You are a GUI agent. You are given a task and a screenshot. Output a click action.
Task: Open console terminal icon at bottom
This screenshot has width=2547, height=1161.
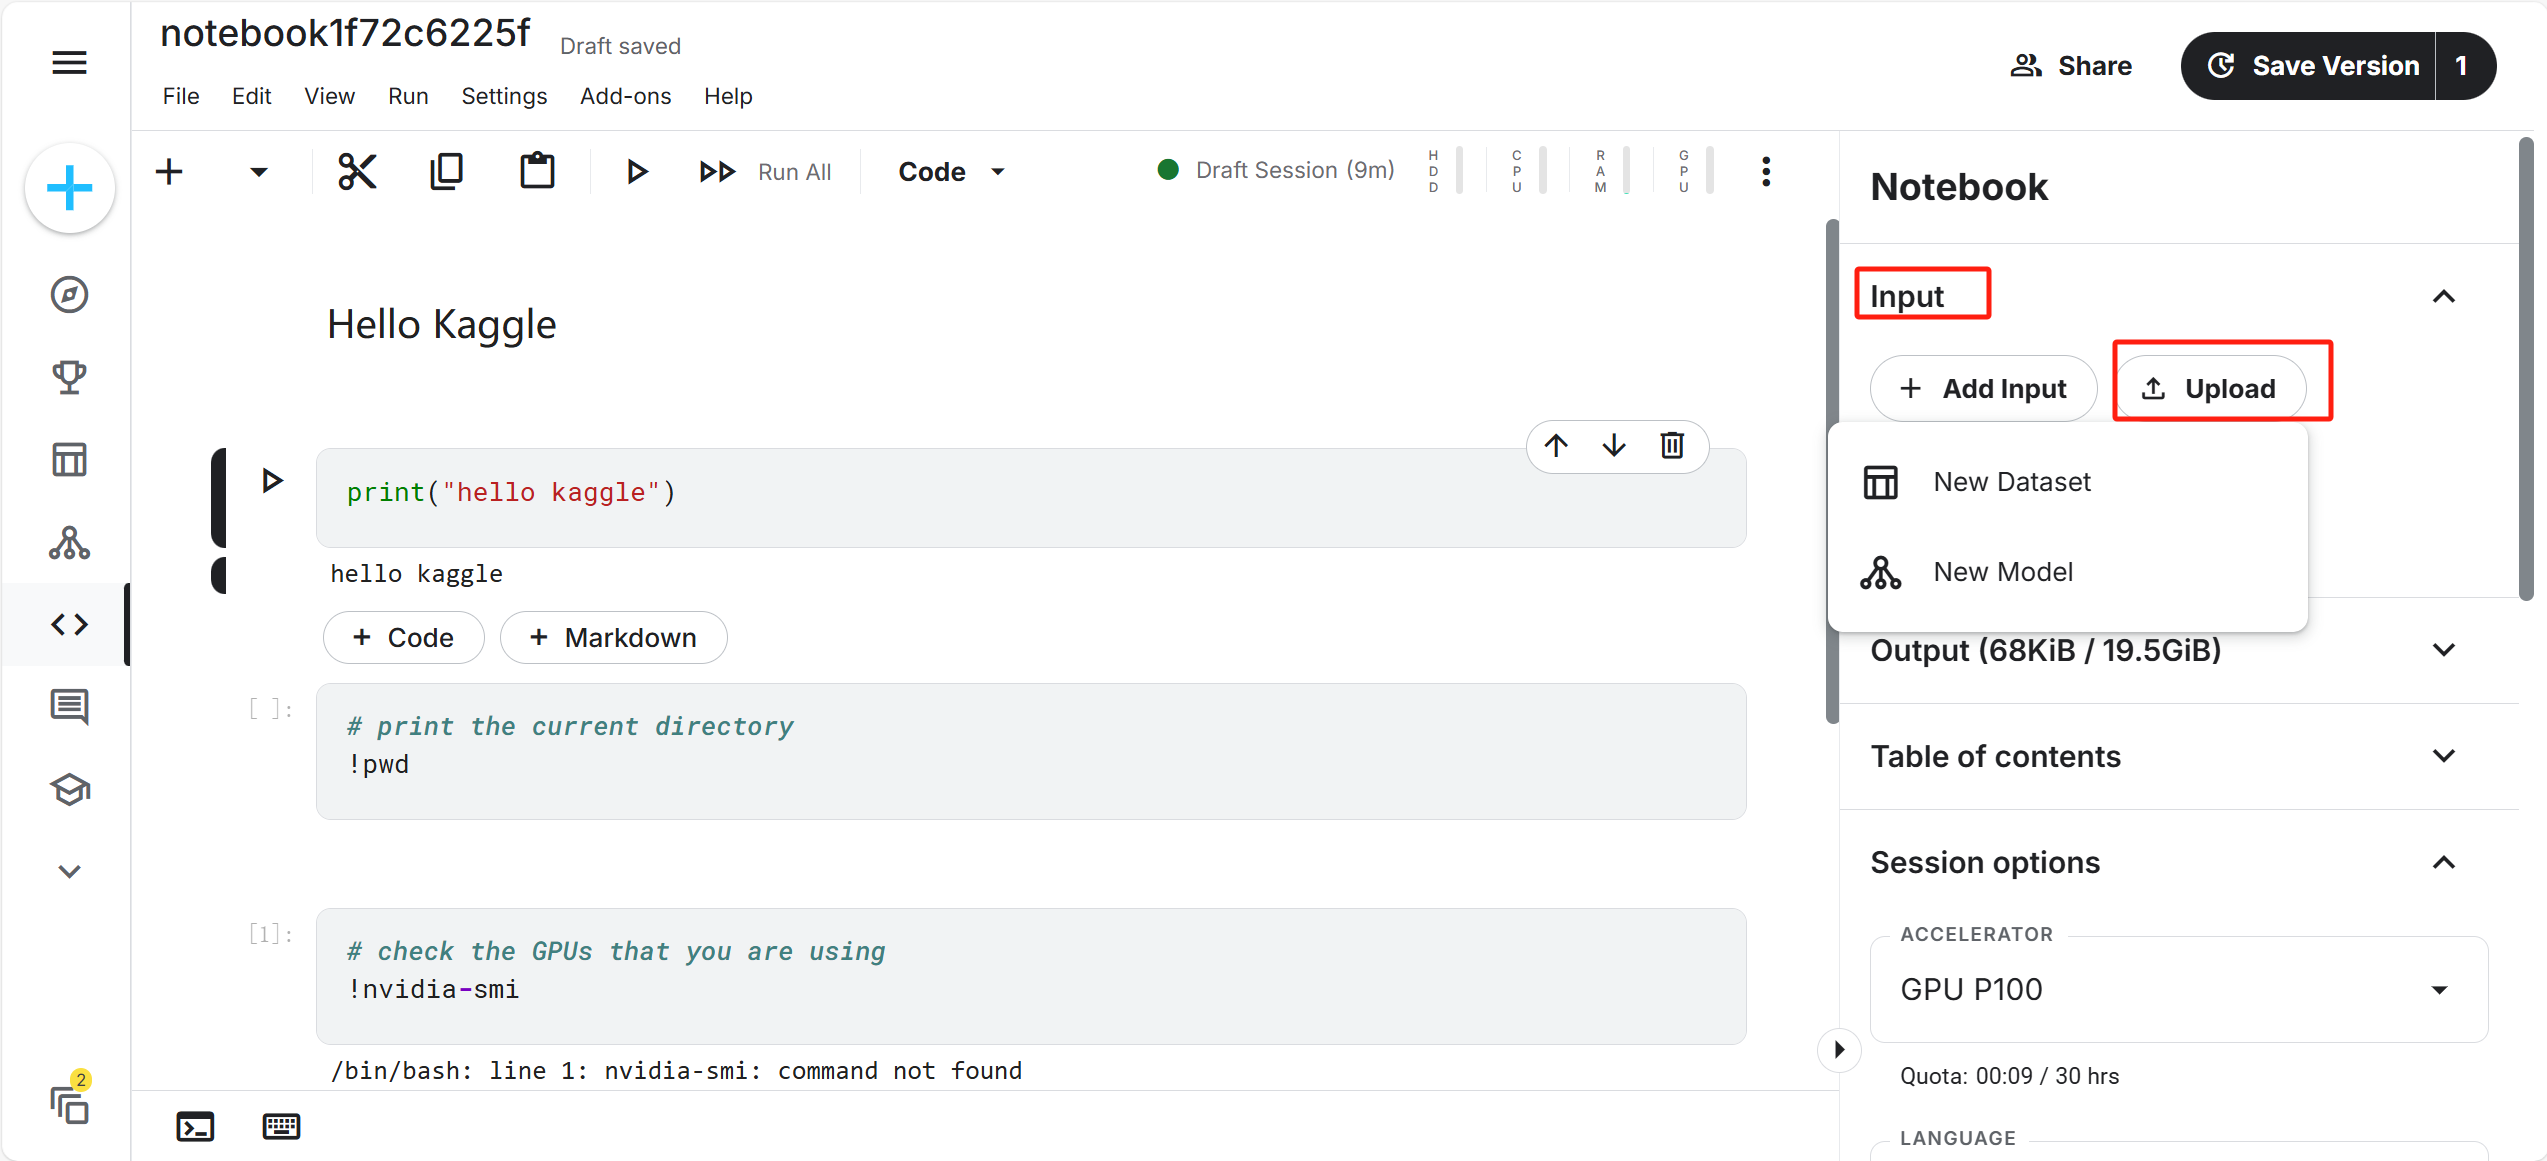tap(195, 1127)
